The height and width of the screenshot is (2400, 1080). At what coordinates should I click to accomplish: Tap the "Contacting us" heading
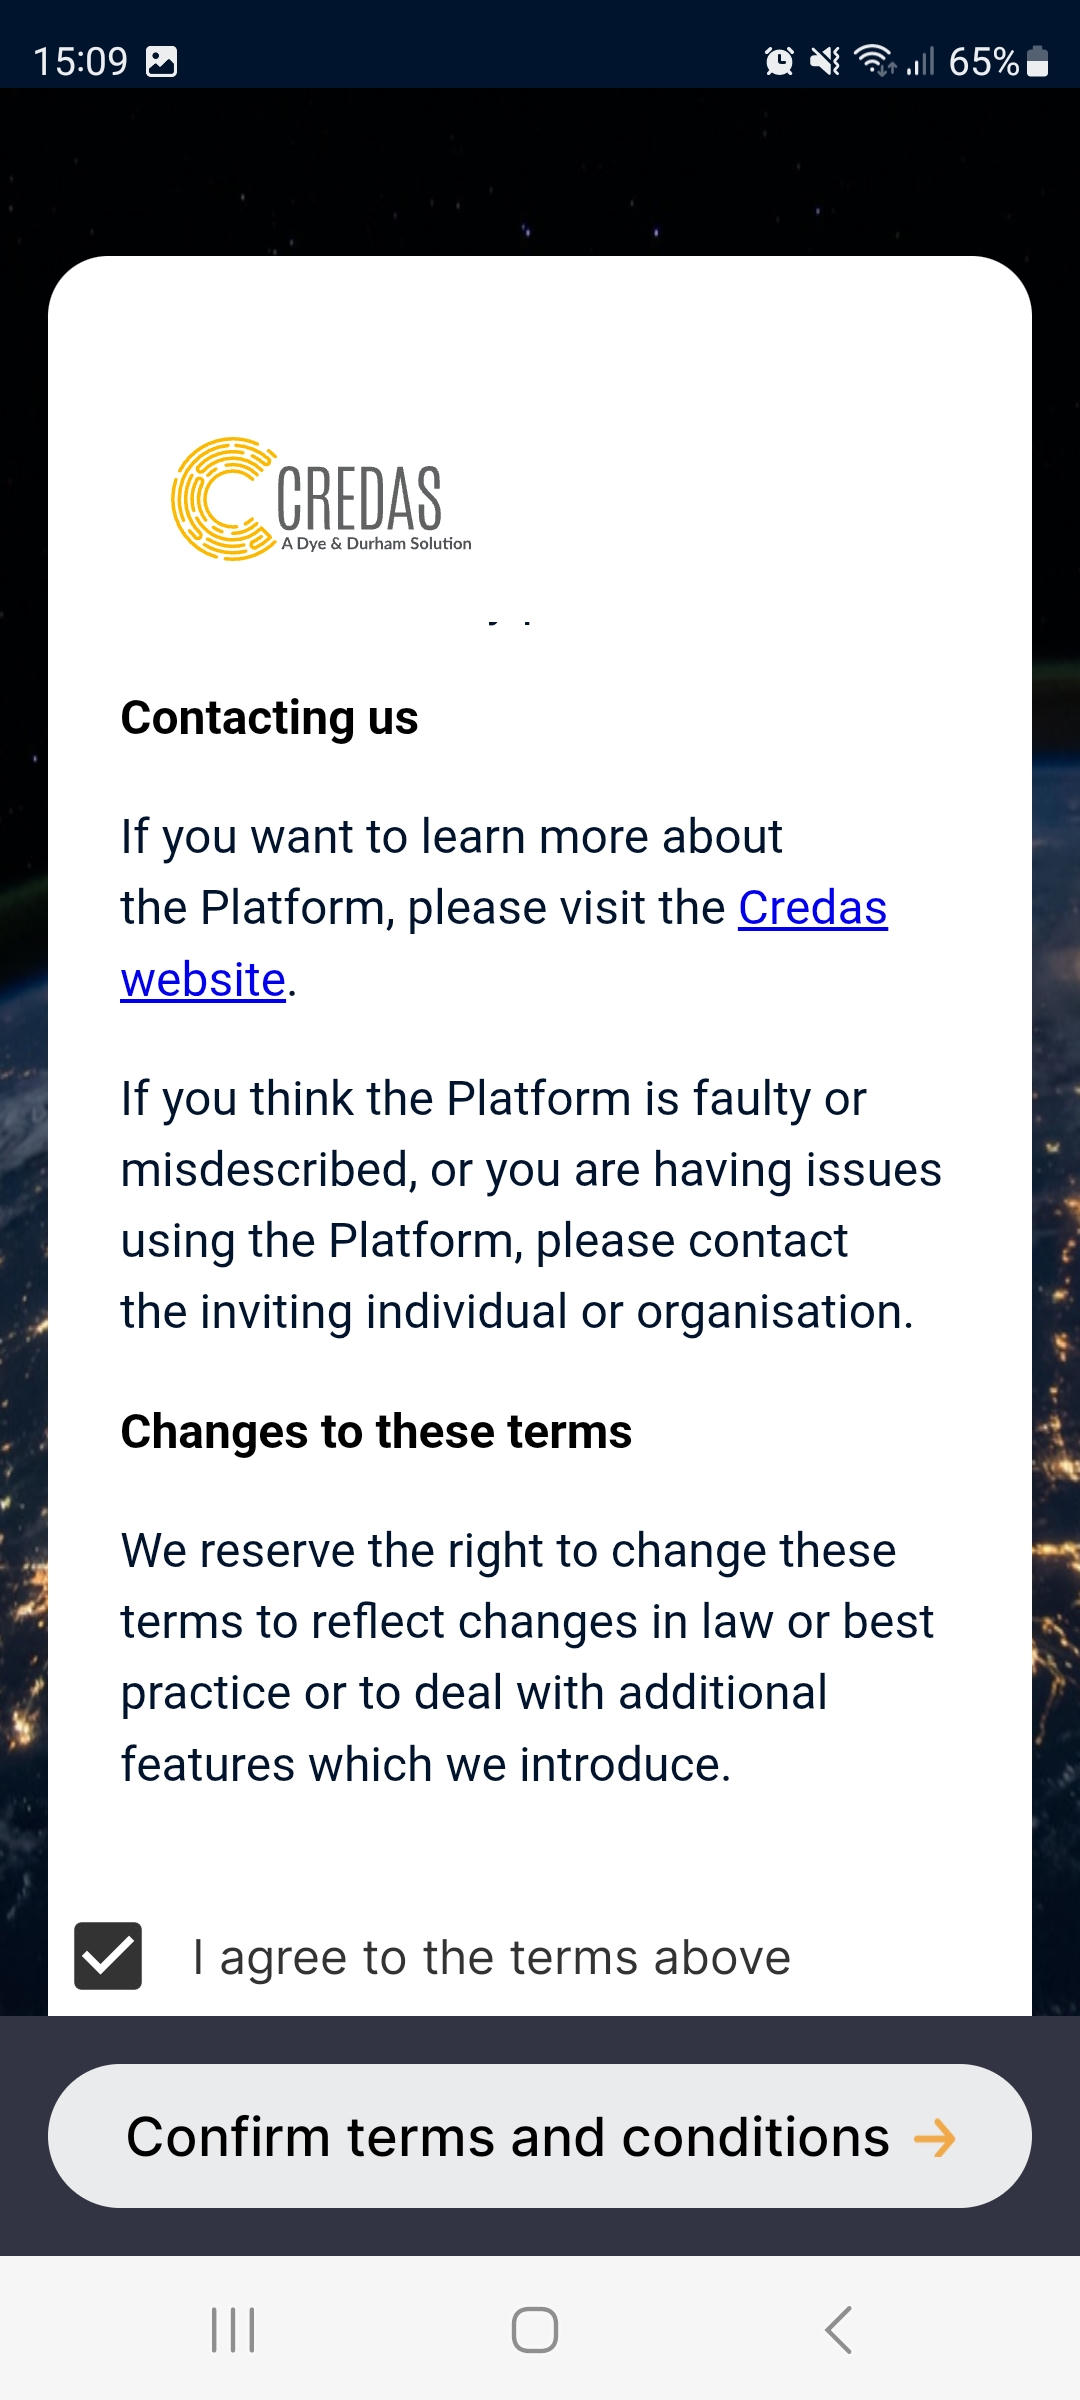point(269,718)
